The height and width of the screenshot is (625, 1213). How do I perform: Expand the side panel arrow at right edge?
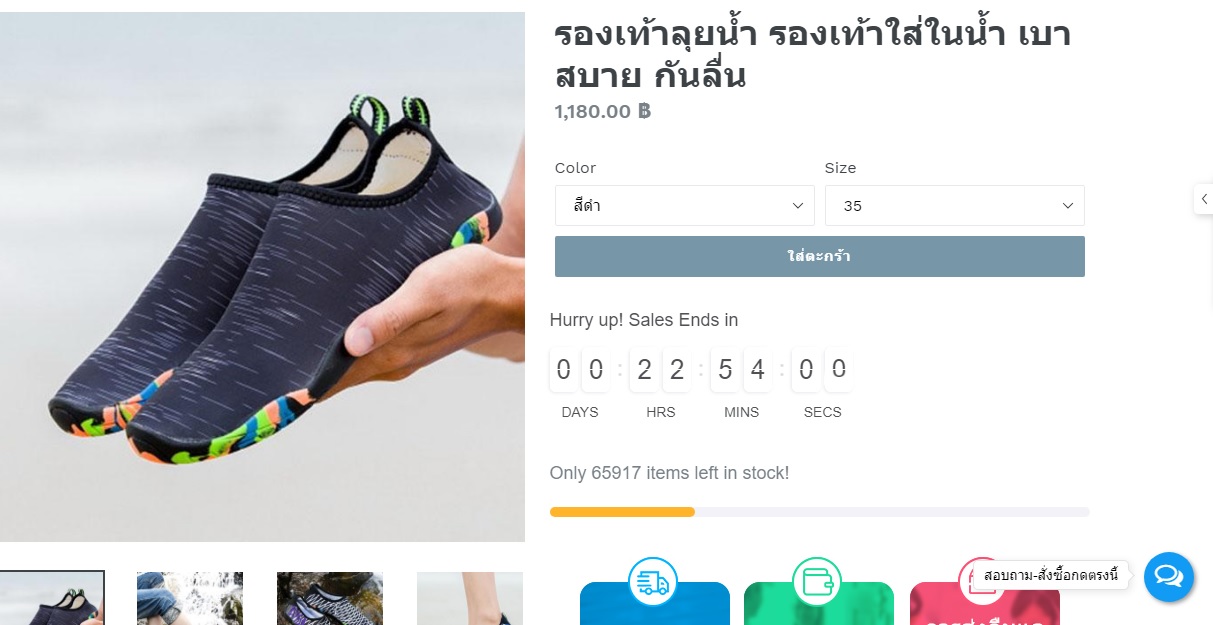(1204, 199)
